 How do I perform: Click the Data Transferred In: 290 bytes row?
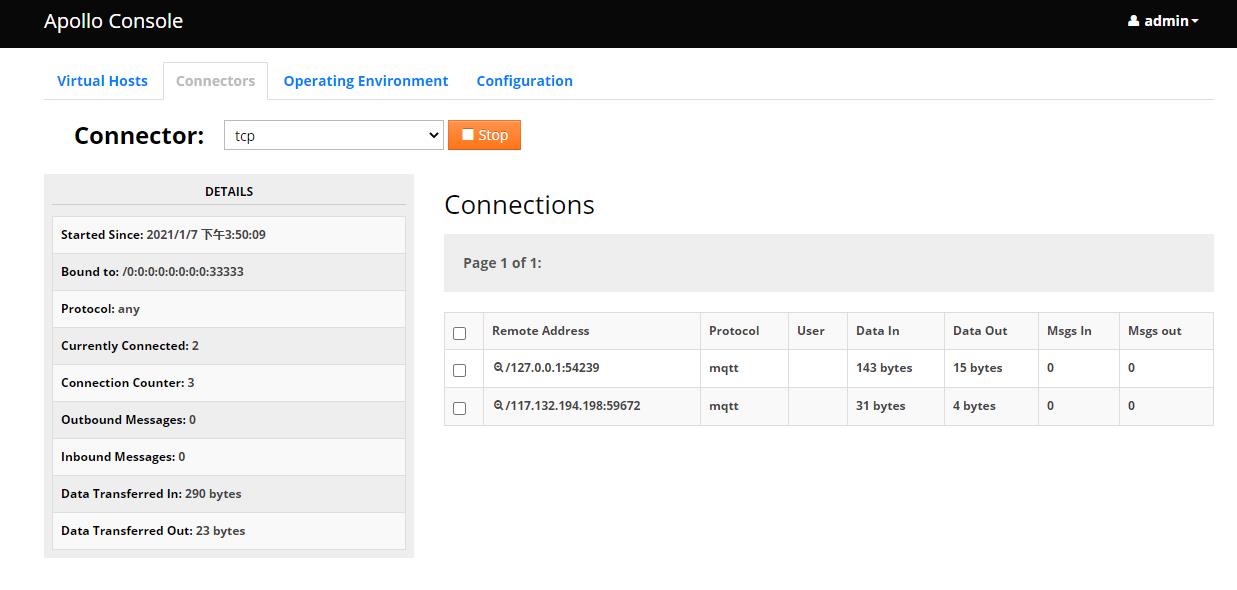tap(229, 494)
